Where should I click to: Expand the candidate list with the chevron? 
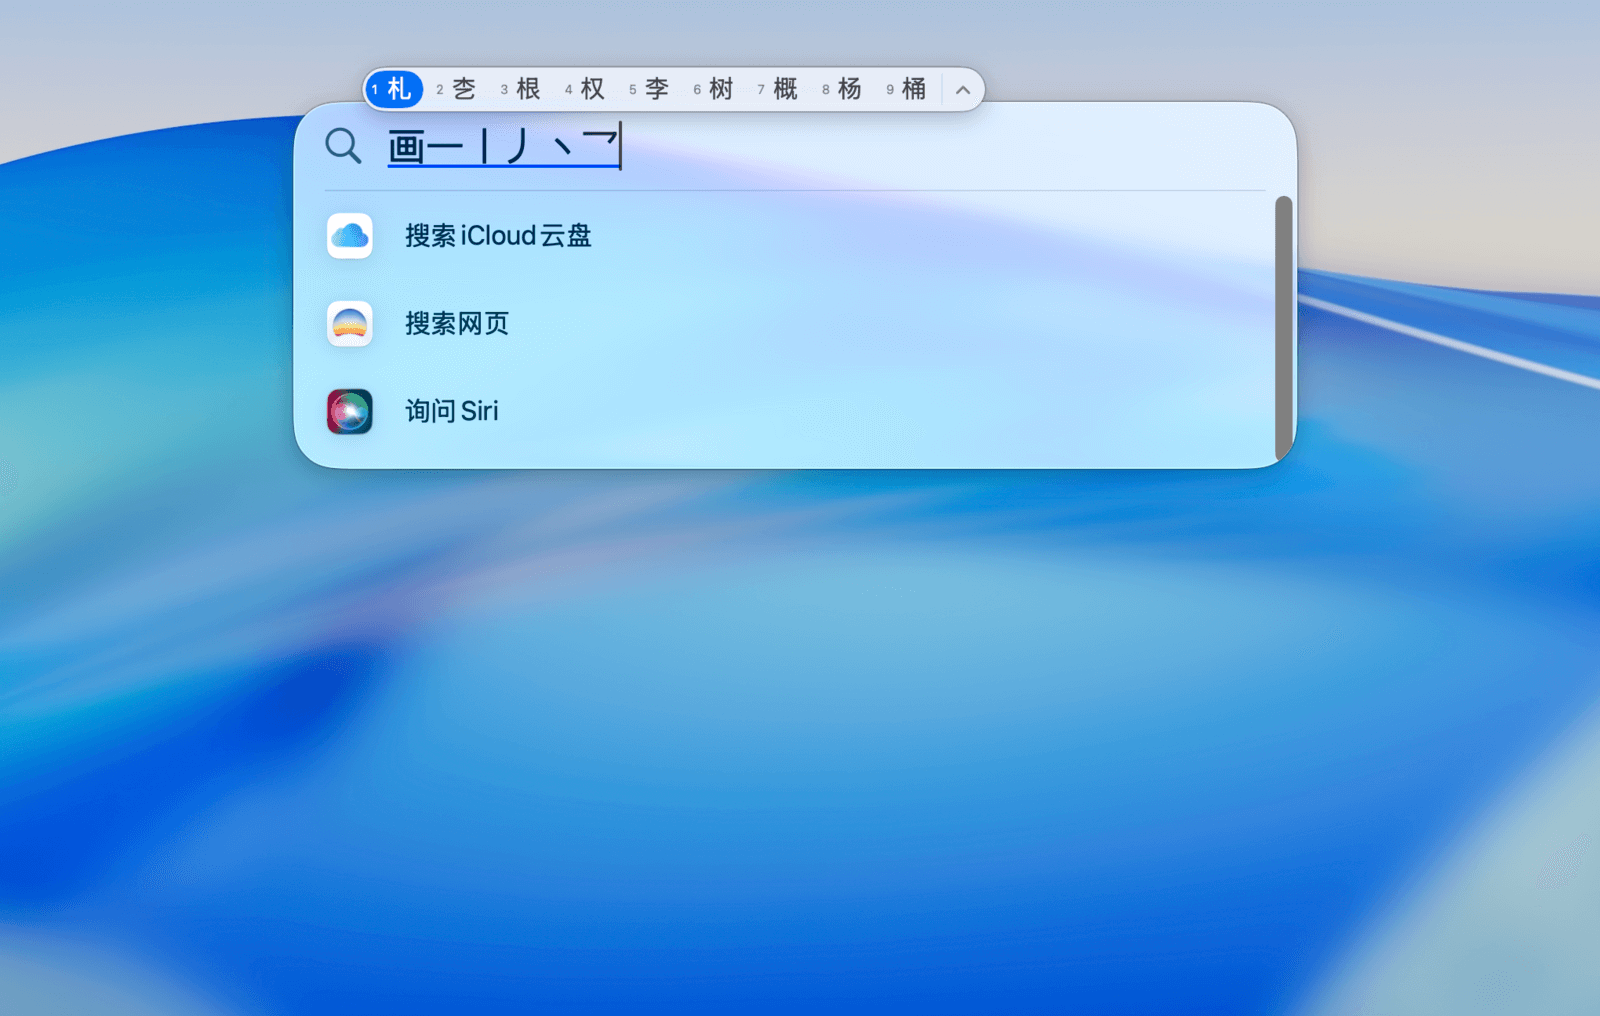pyautogui.click(x=963, y=90)
